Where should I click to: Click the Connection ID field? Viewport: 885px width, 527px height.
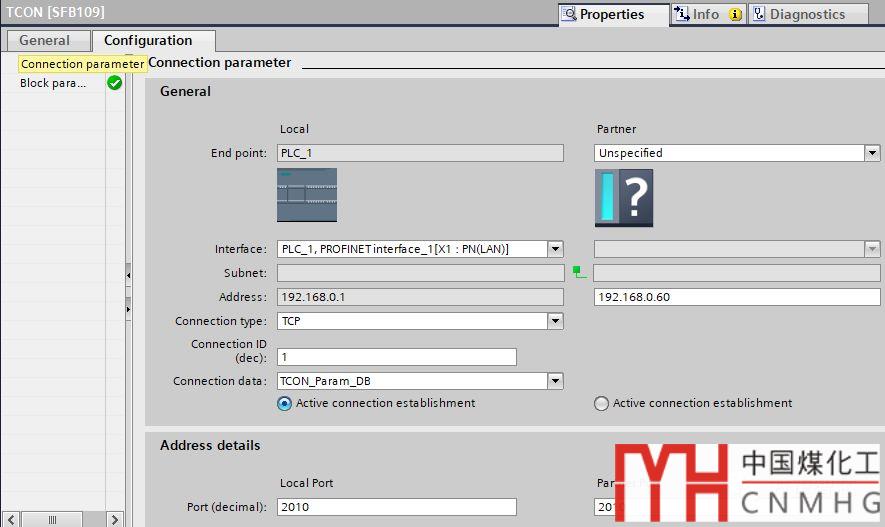pyautogui.click(x=397, y=357)
